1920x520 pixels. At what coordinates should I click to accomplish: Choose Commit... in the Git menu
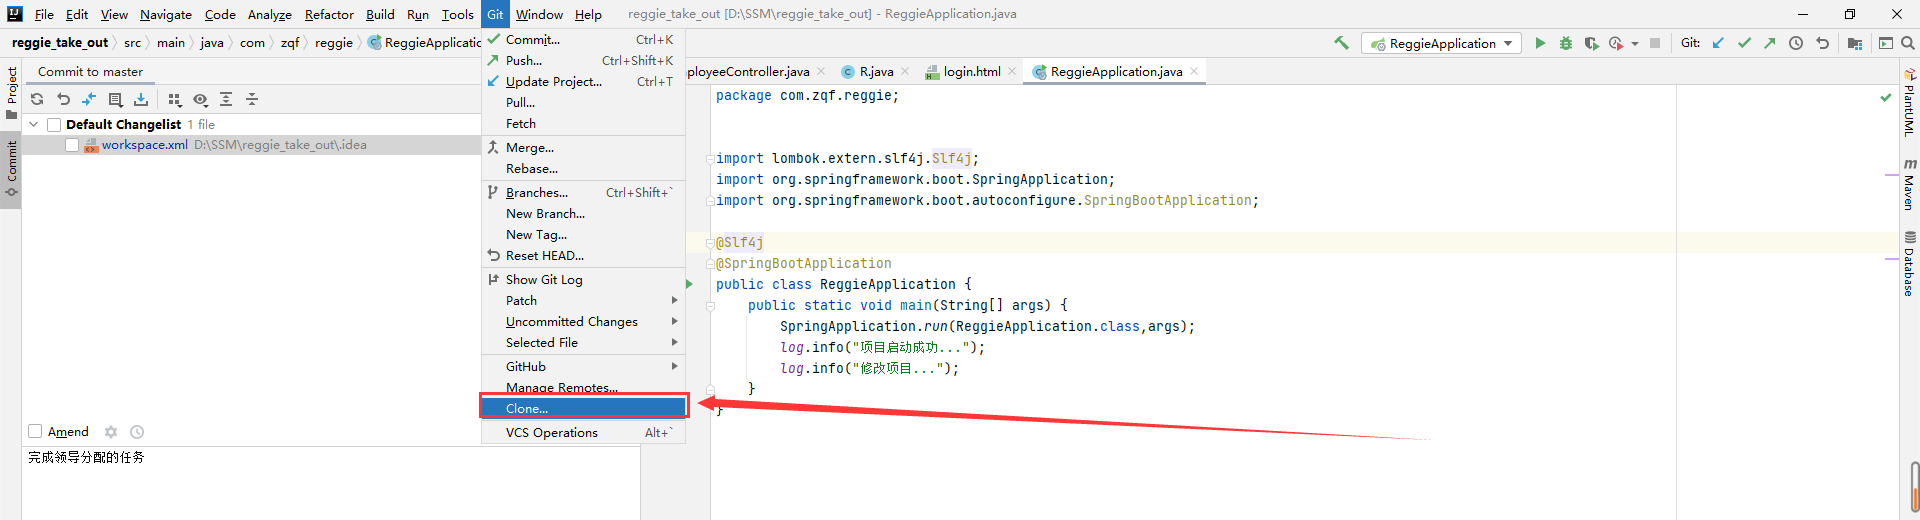[x=583, y=39]
